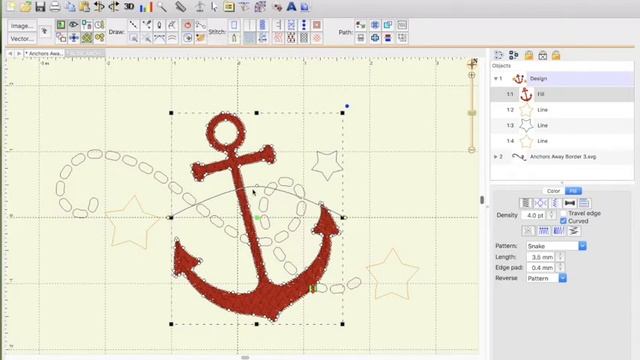Click the dashed selection icon above Objects

point(499,55)
